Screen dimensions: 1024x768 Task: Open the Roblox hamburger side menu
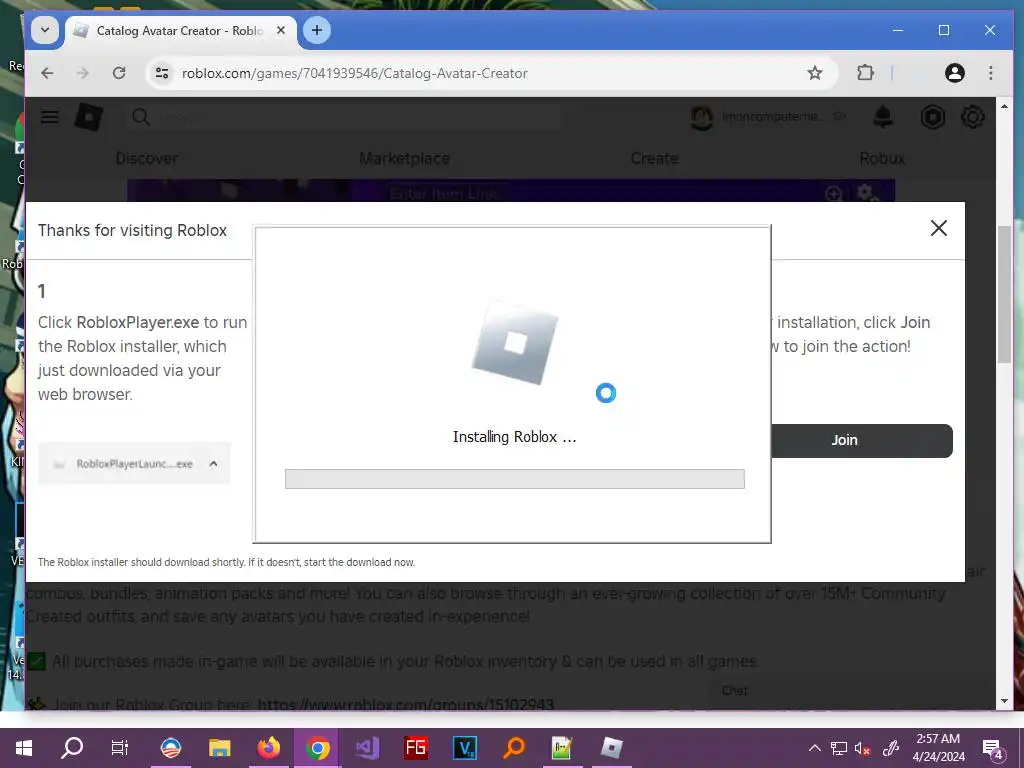coord(50,118)
